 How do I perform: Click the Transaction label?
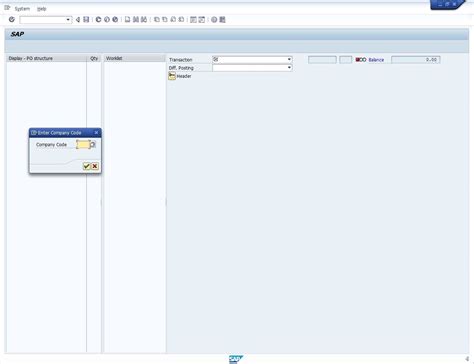click(x=181, y=60)
